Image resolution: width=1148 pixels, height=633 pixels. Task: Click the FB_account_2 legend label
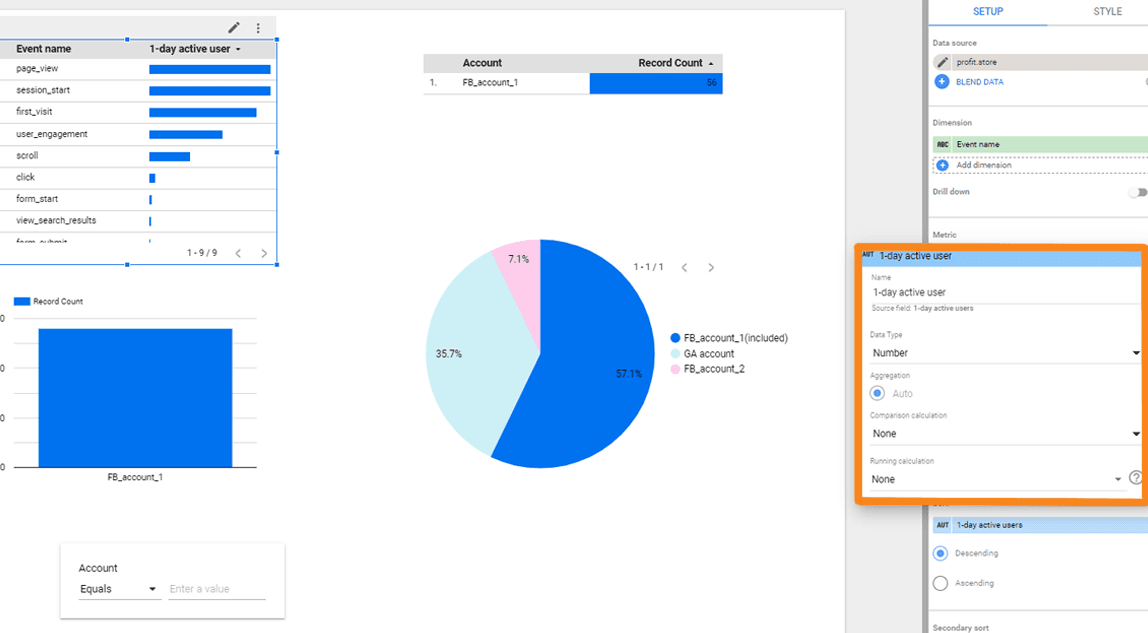coord(714,369)
